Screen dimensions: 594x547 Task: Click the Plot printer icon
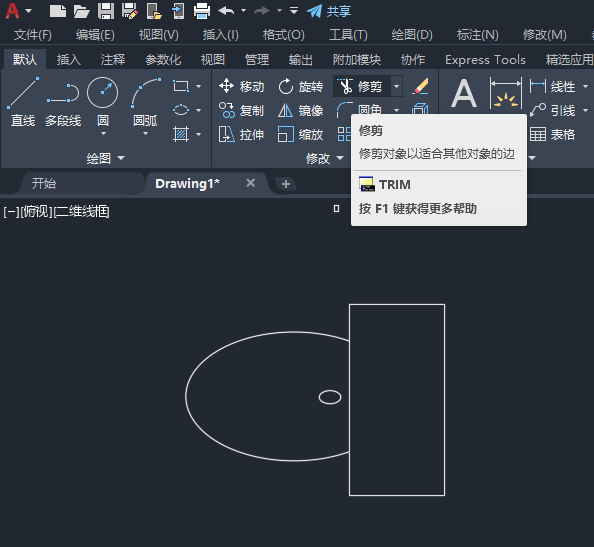(x=202, y=11)
